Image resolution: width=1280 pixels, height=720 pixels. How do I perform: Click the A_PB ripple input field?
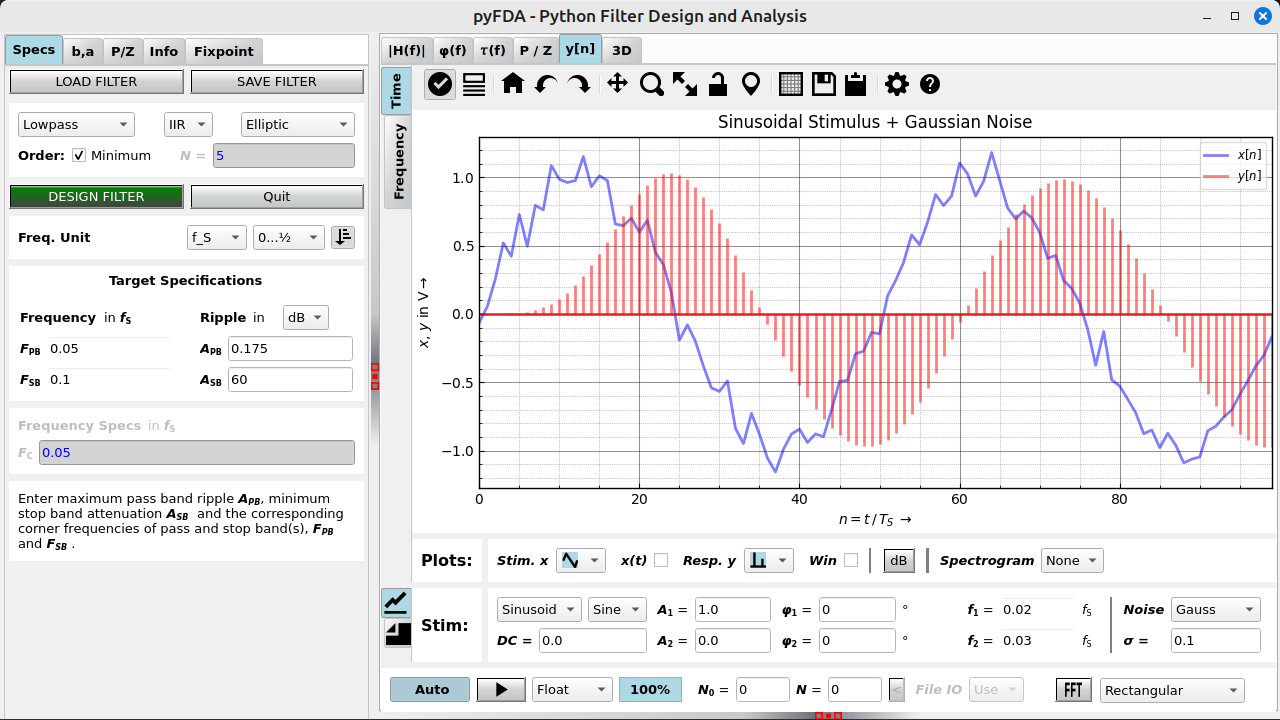(291, 348)
